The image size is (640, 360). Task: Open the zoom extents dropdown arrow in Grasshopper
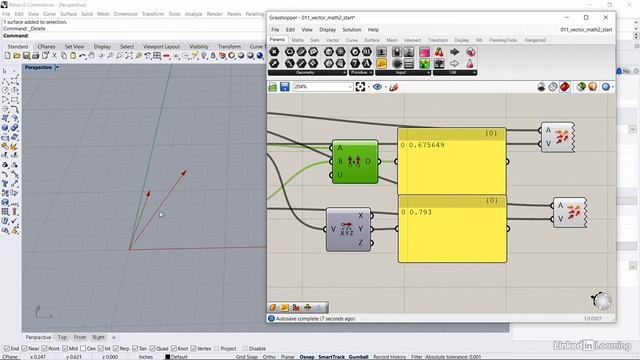click(369, 87)
